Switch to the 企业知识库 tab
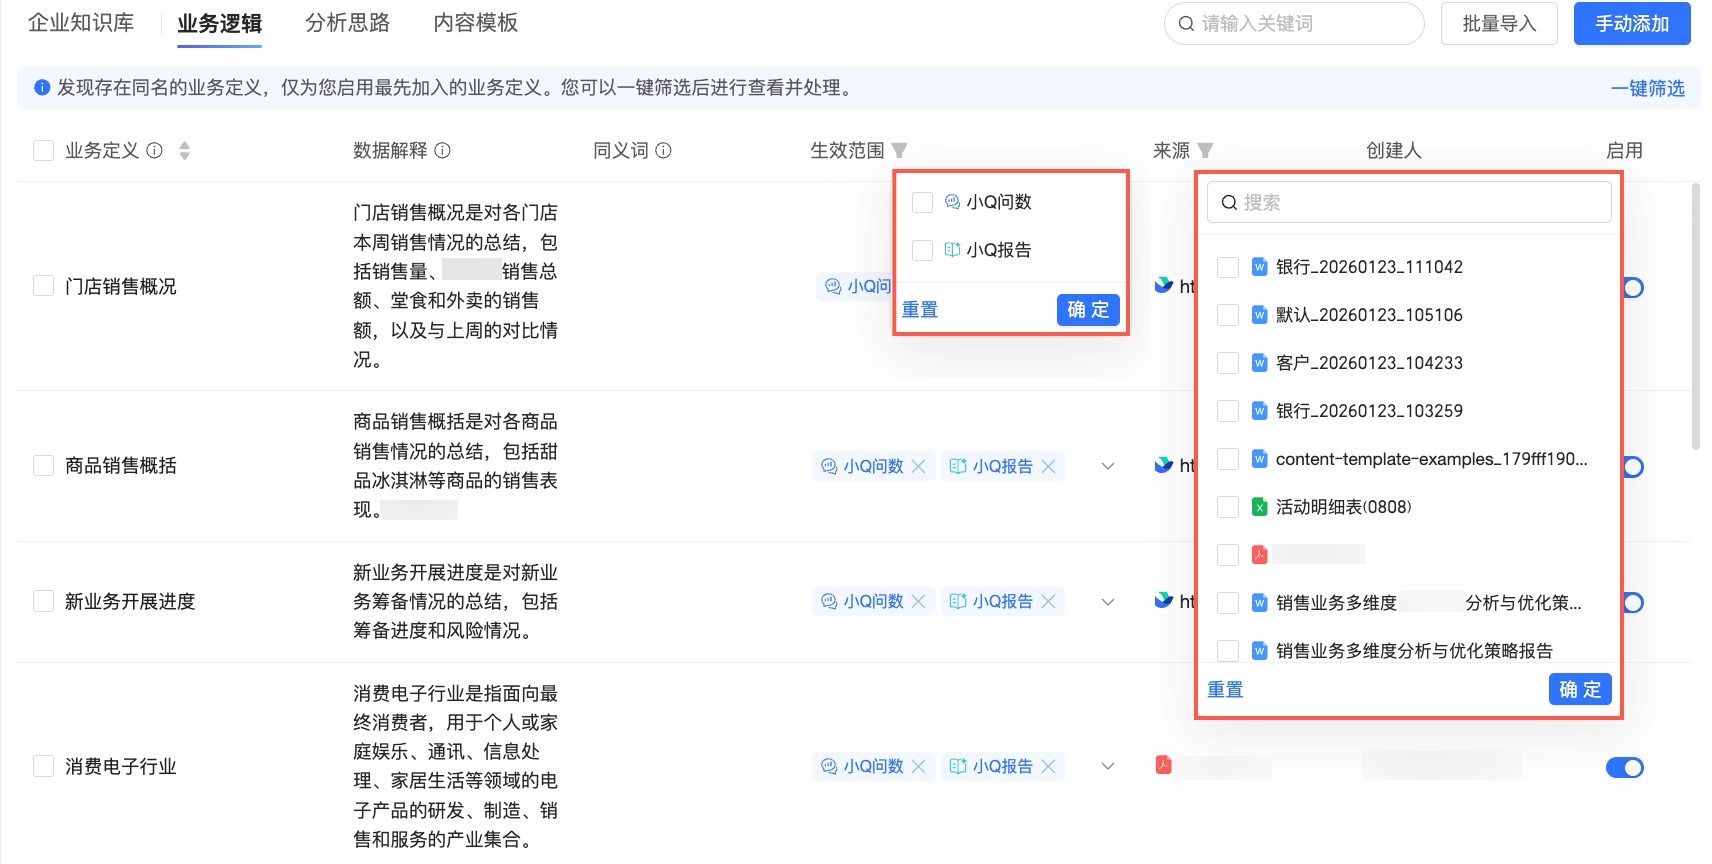The image size is (1712, 864). 81,23
